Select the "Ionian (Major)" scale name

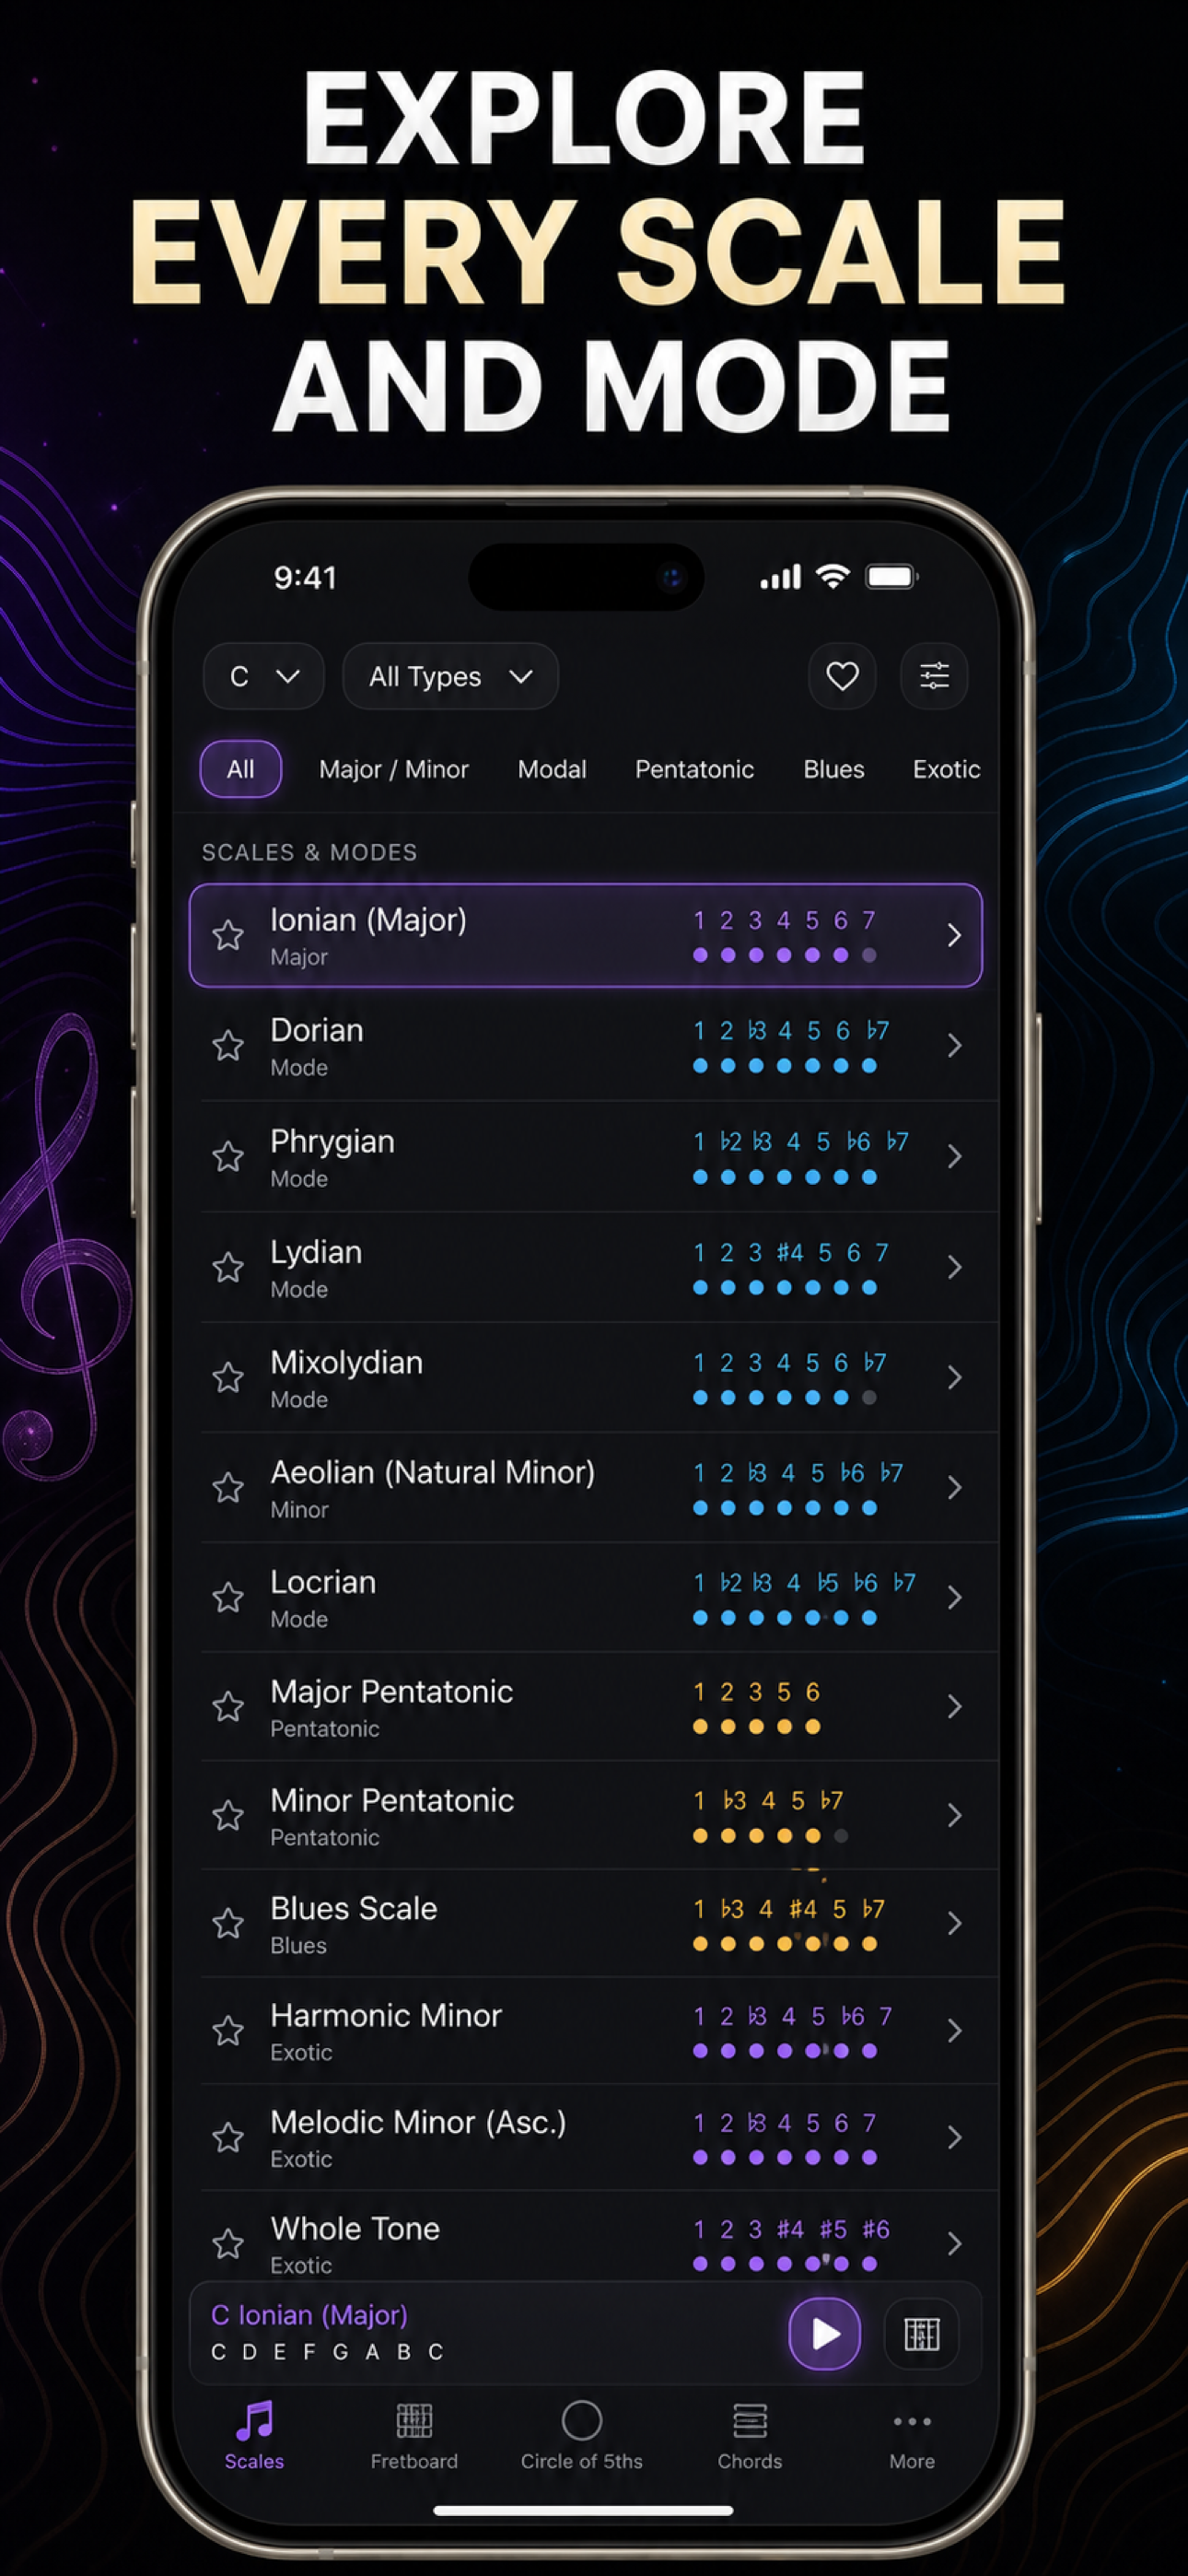pos(368,921)
